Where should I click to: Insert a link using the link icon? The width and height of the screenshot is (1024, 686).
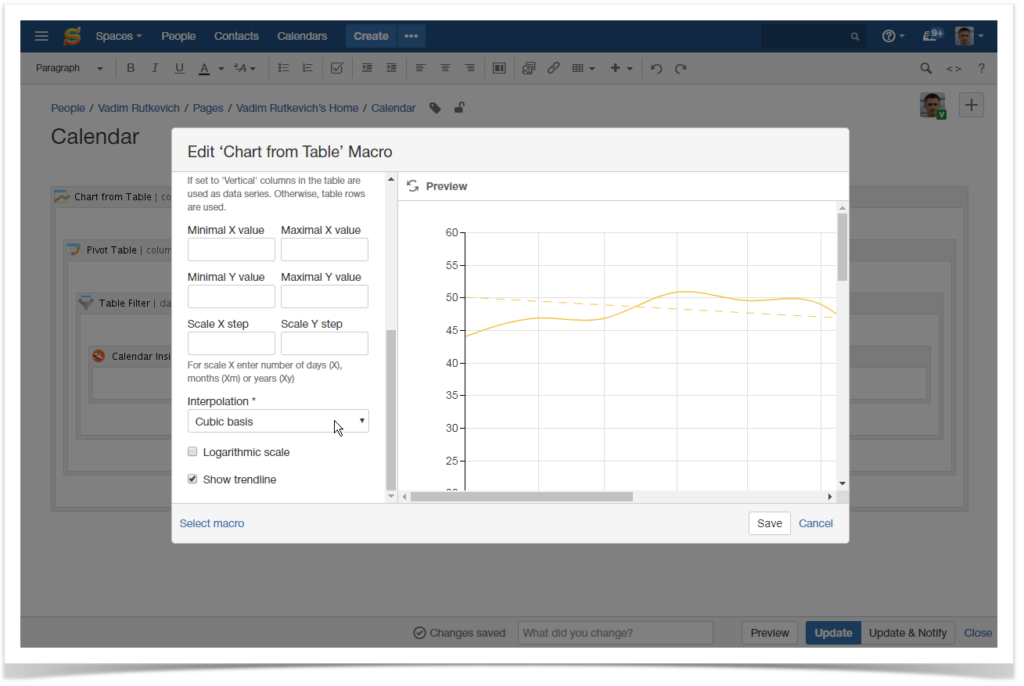coord(553,68)
